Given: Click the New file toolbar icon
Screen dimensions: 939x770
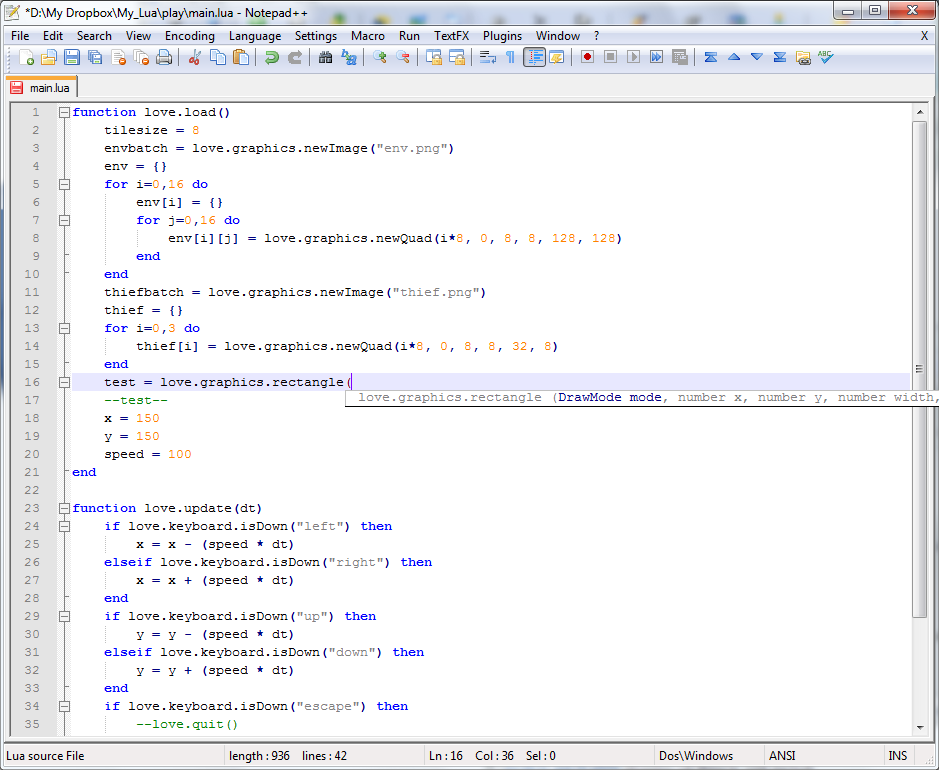Looking at the screenshot, I should 26,58.
